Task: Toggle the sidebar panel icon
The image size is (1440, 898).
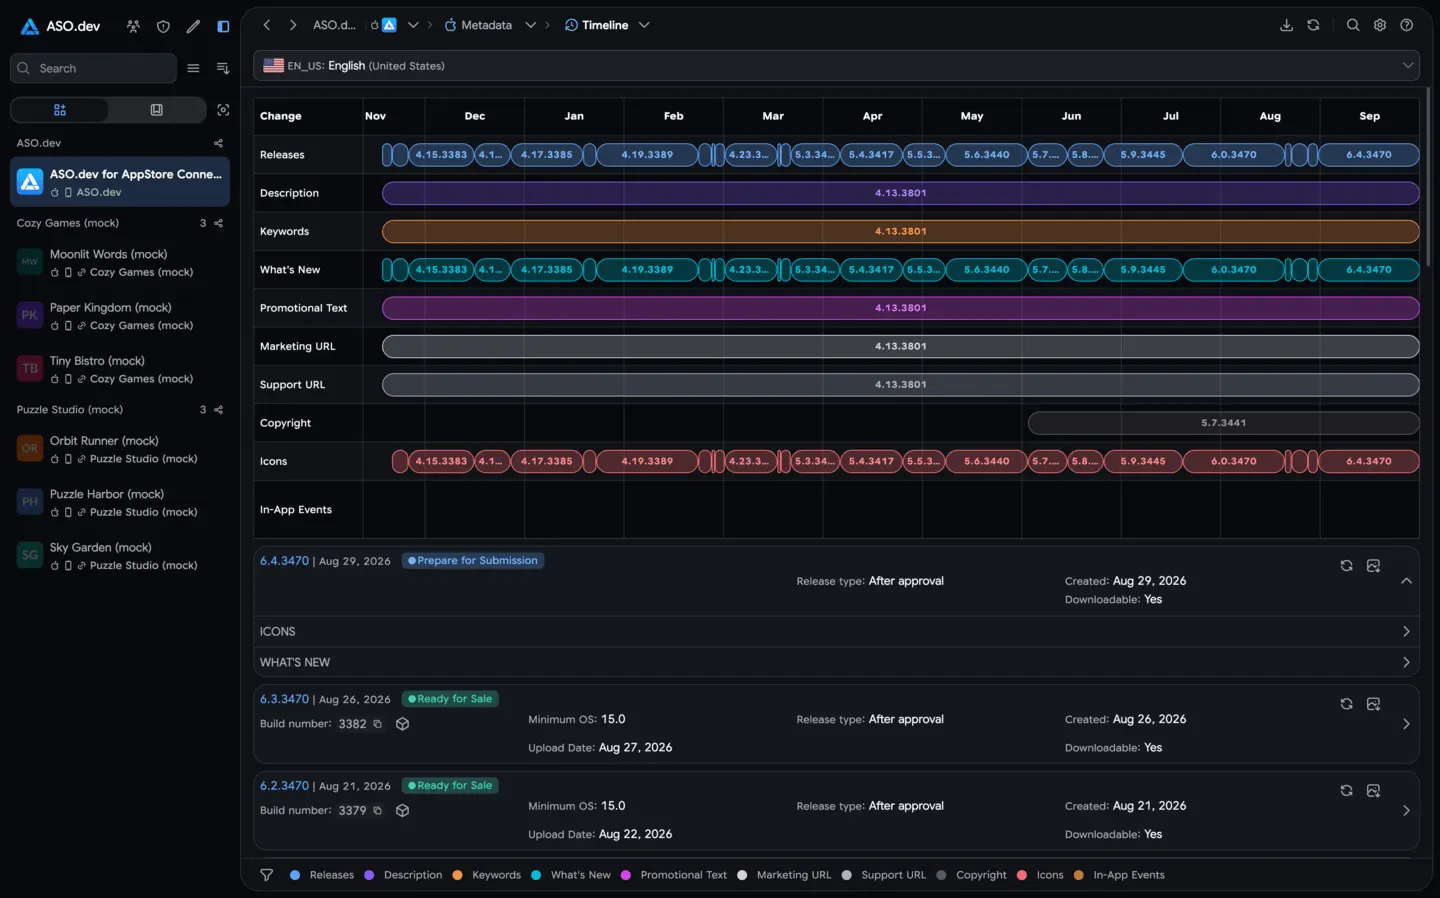Action: click(x=223, y=26)
